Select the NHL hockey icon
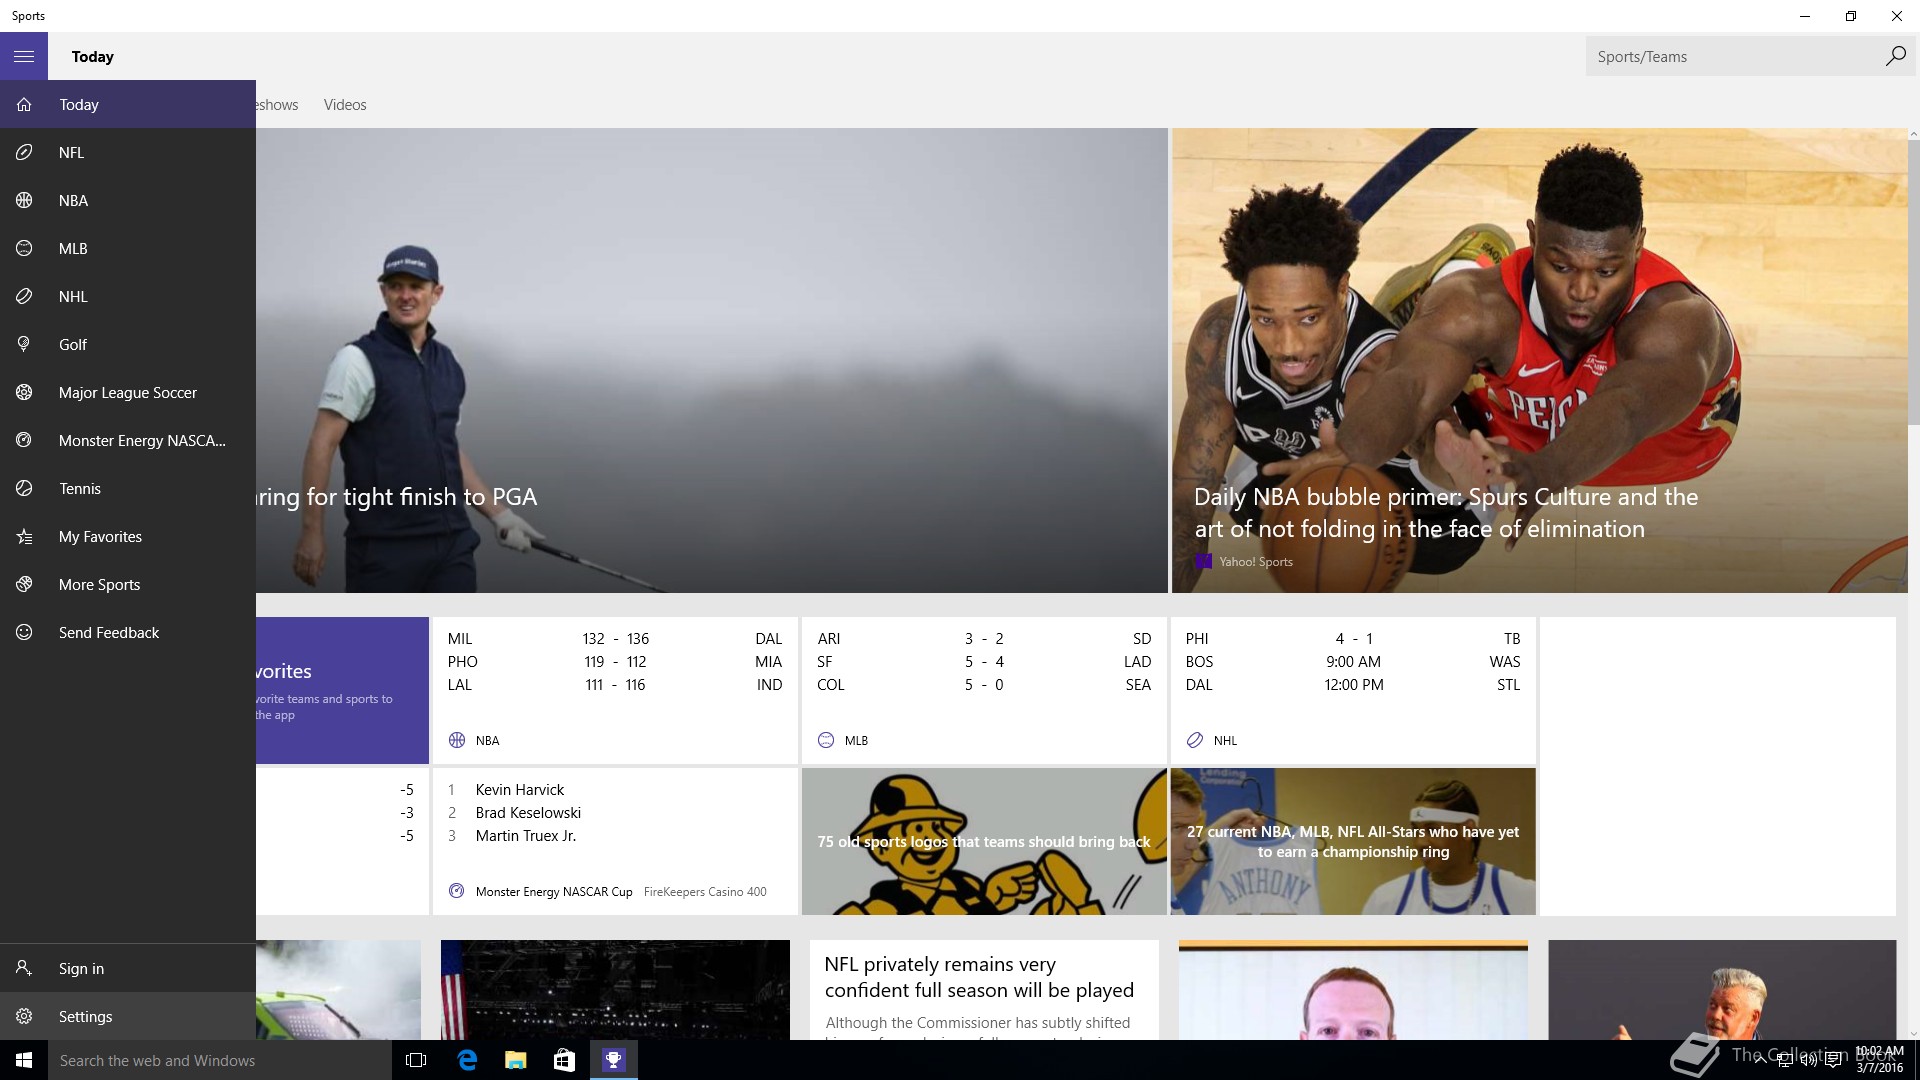The image size is (1920, 1080). tap(24, 297)
